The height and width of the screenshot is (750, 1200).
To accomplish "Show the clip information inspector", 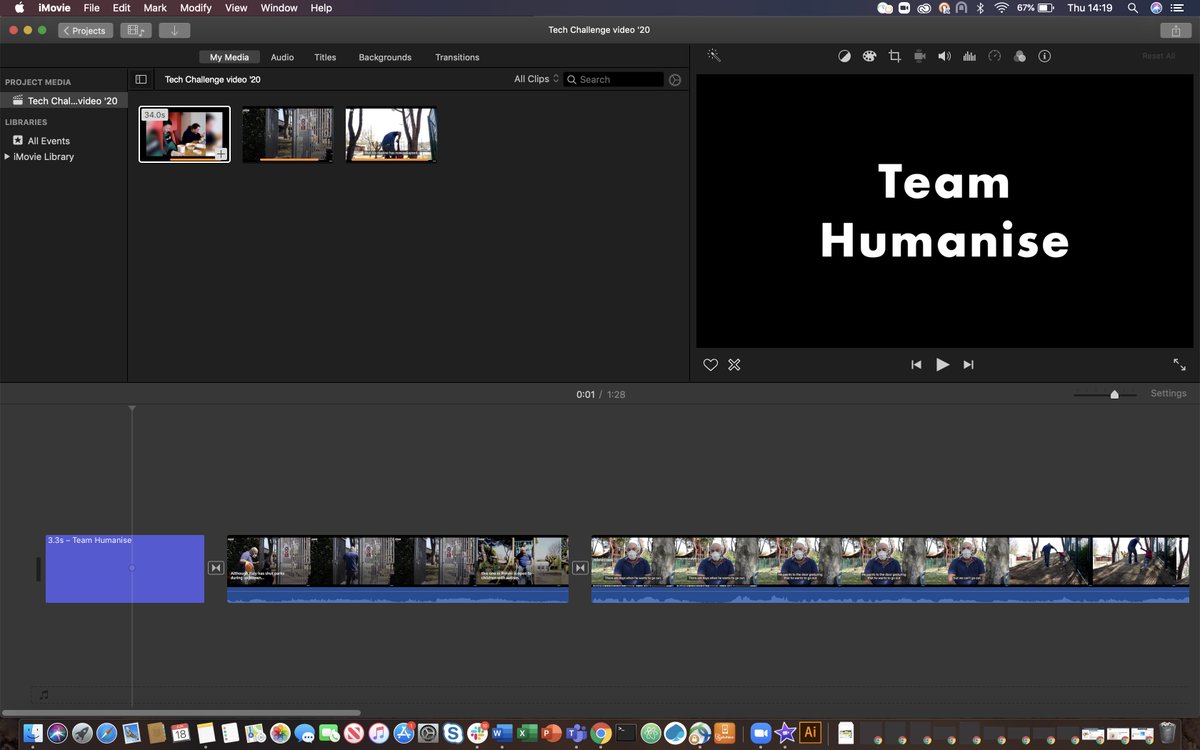I will (1045, 57).
